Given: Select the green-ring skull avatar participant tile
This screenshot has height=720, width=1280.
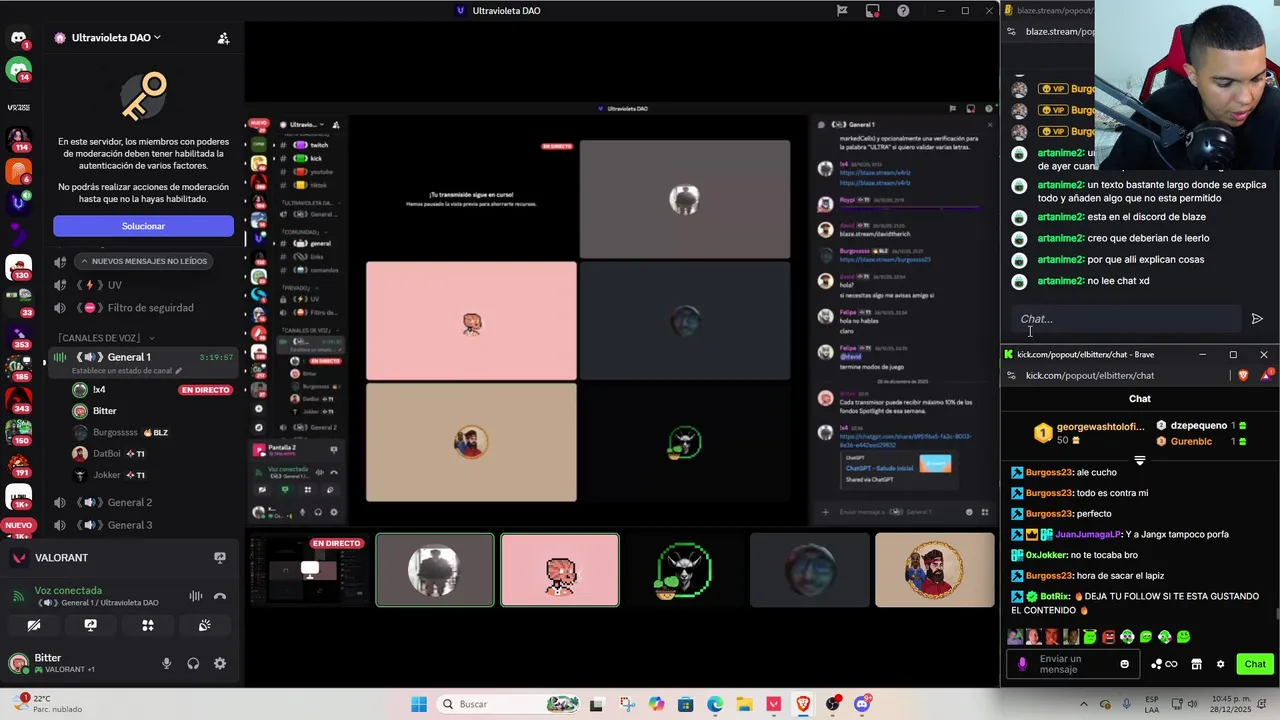Looking at the screenshot, I should (x=685, y=570).
